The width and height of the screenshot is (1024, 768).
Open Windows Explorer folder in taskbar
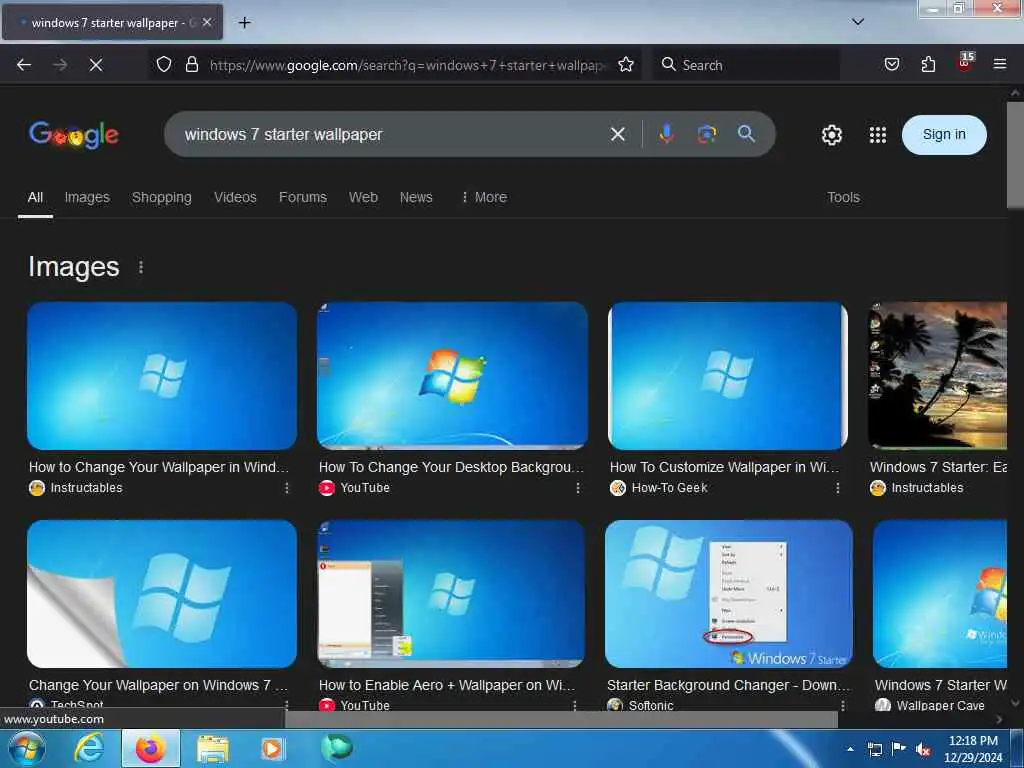click(x=213, y=748)
